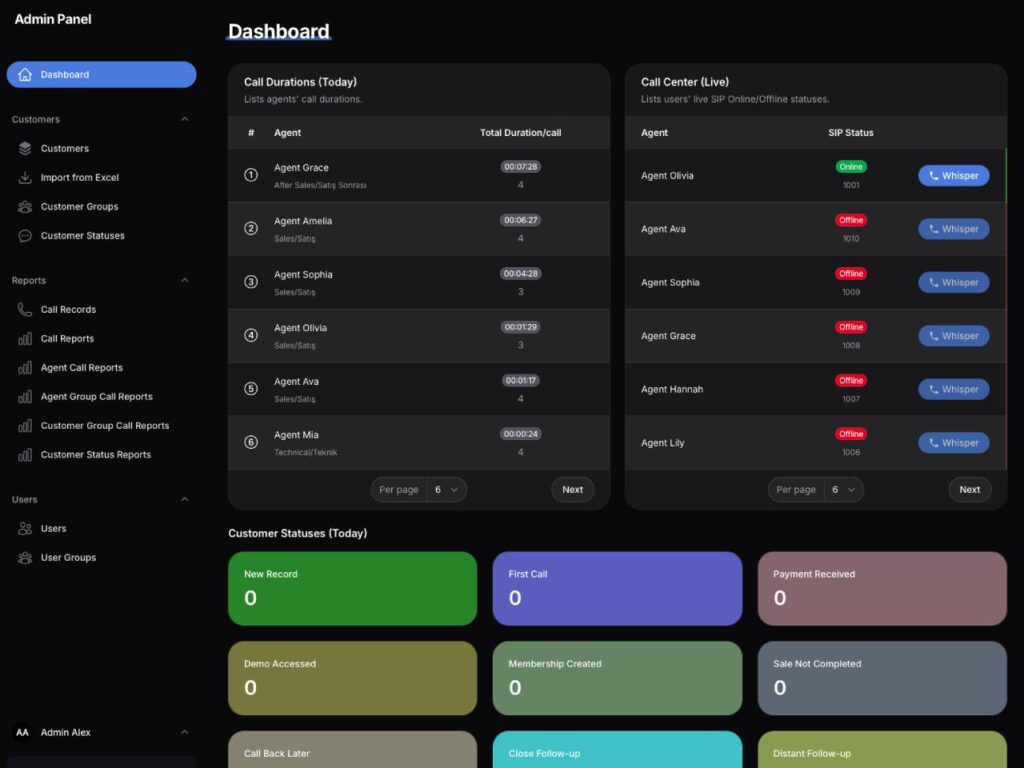Screen dimensions: 1024x768
Task: Click the Customers stack icon
Action: pyautogui.click(x=25, y=148)
